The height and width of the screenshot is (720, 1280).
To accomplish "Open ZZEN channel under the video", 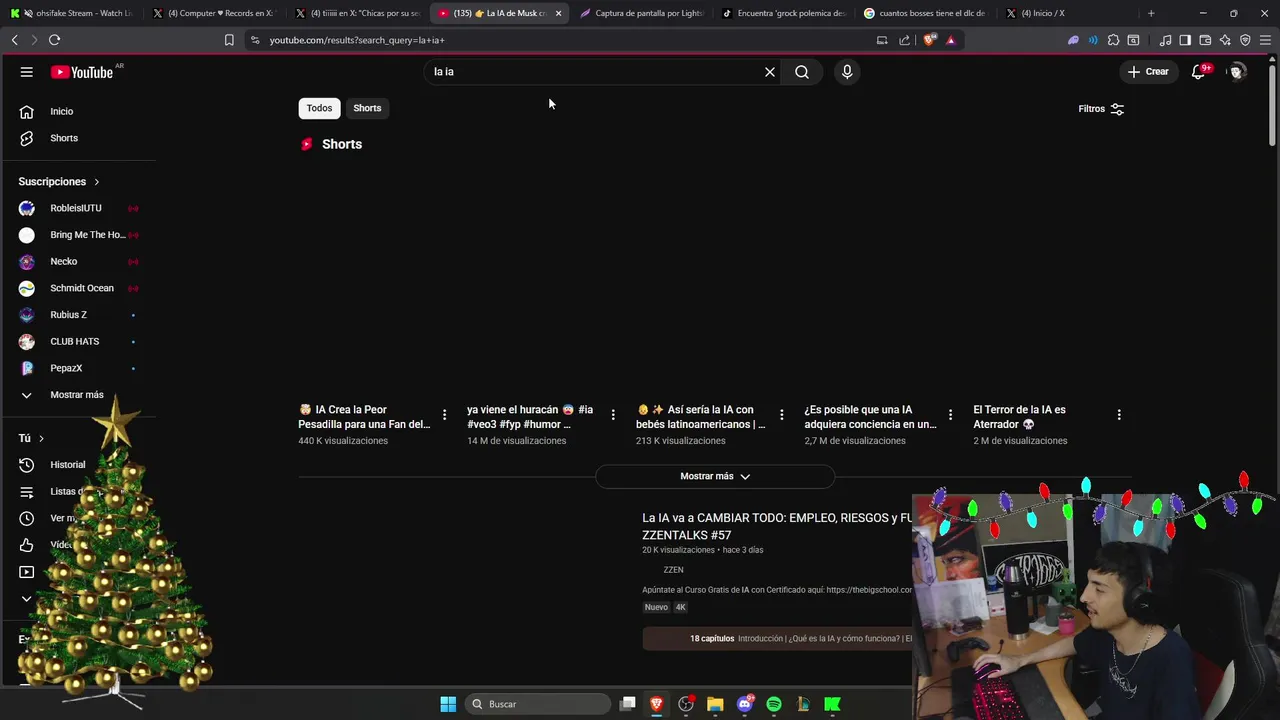I will click(x=673, y=570).
